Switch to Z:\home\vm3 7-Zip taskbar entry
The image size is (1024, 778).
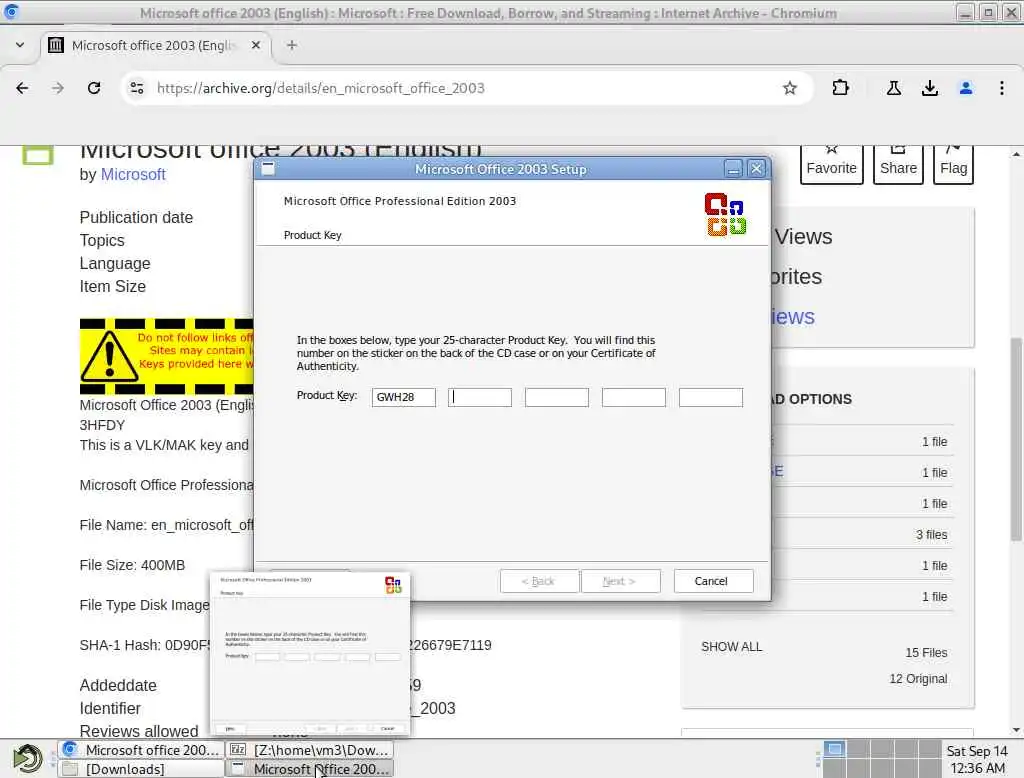(310, 750)
